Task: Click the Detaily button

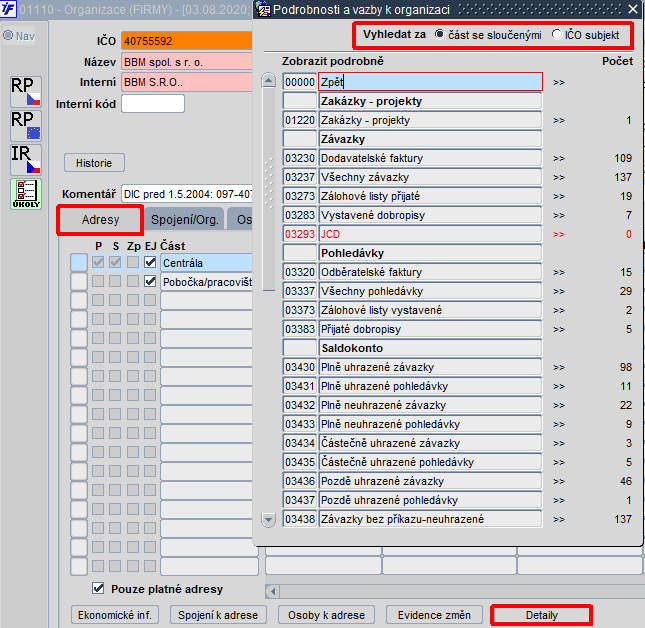Action: pos(541,615)
